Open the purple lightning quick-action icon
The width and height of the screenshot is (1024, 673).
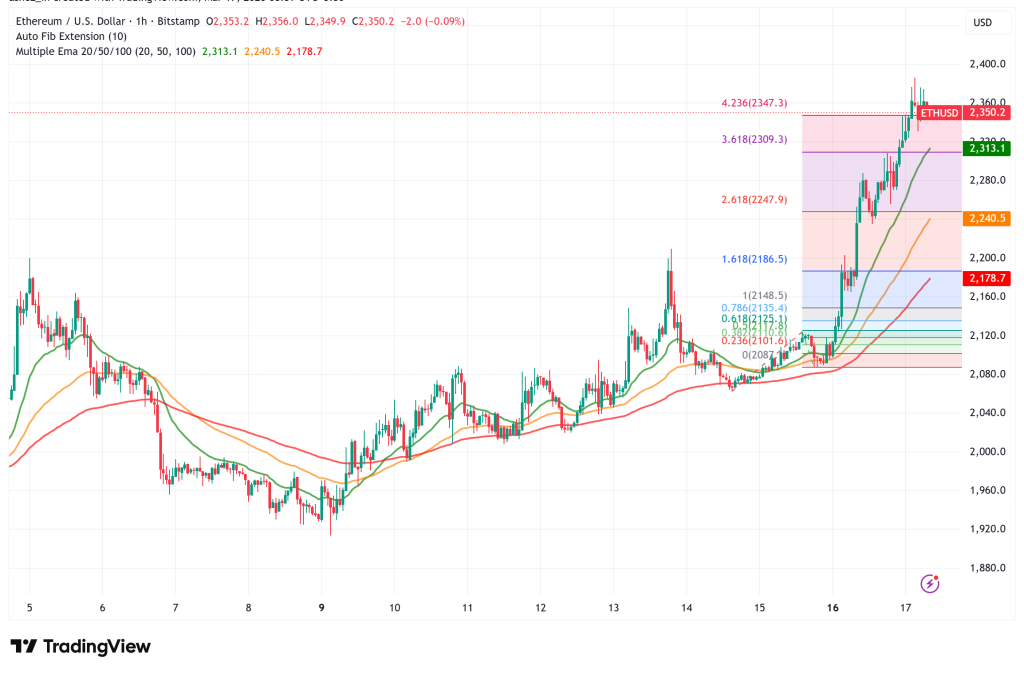point(930,584)
